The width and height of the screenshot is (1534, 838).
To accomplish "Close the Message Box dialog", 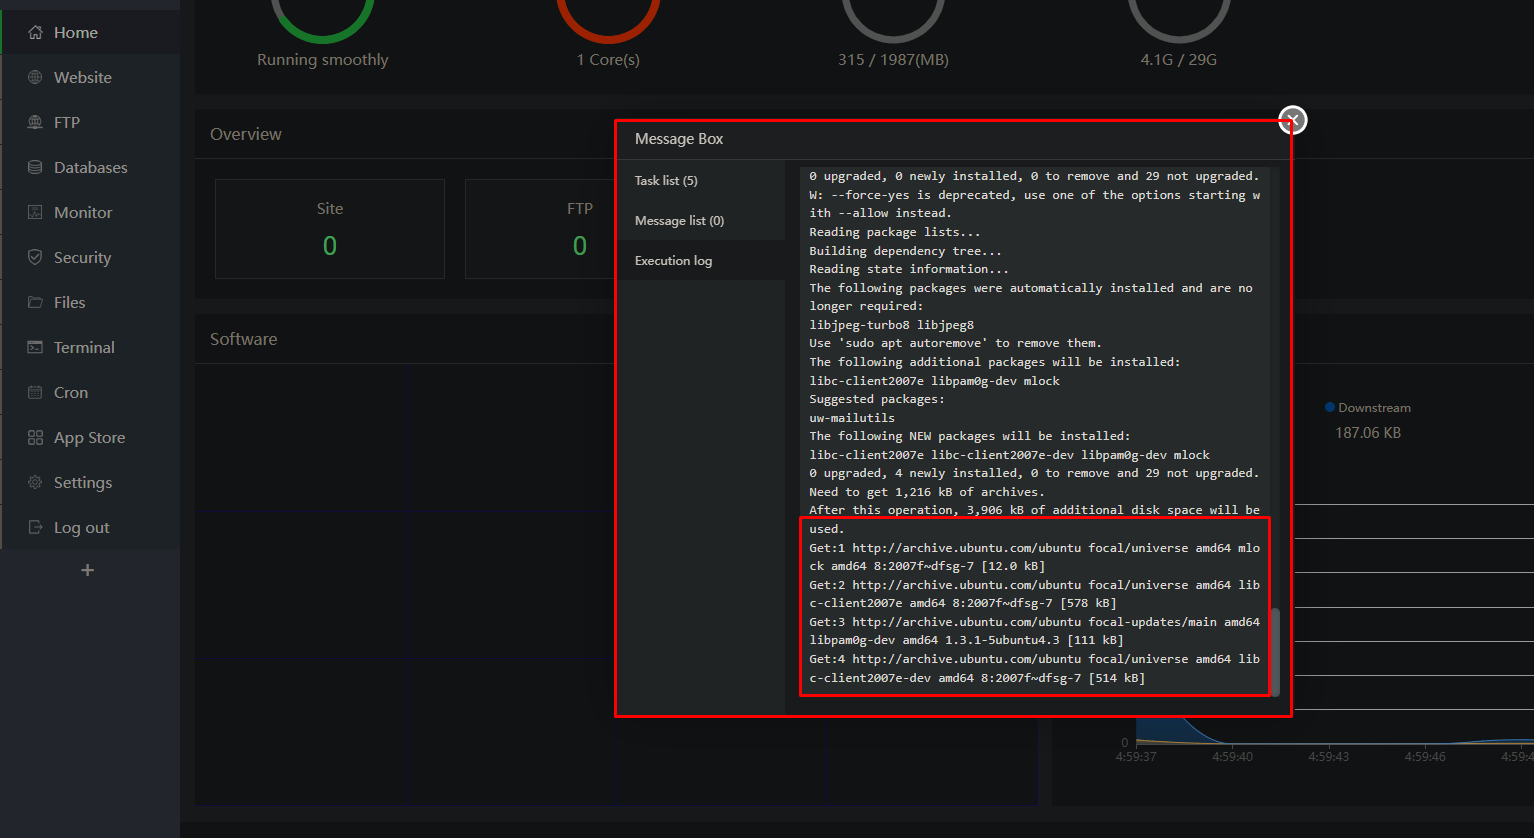I will coord(1293,120).
